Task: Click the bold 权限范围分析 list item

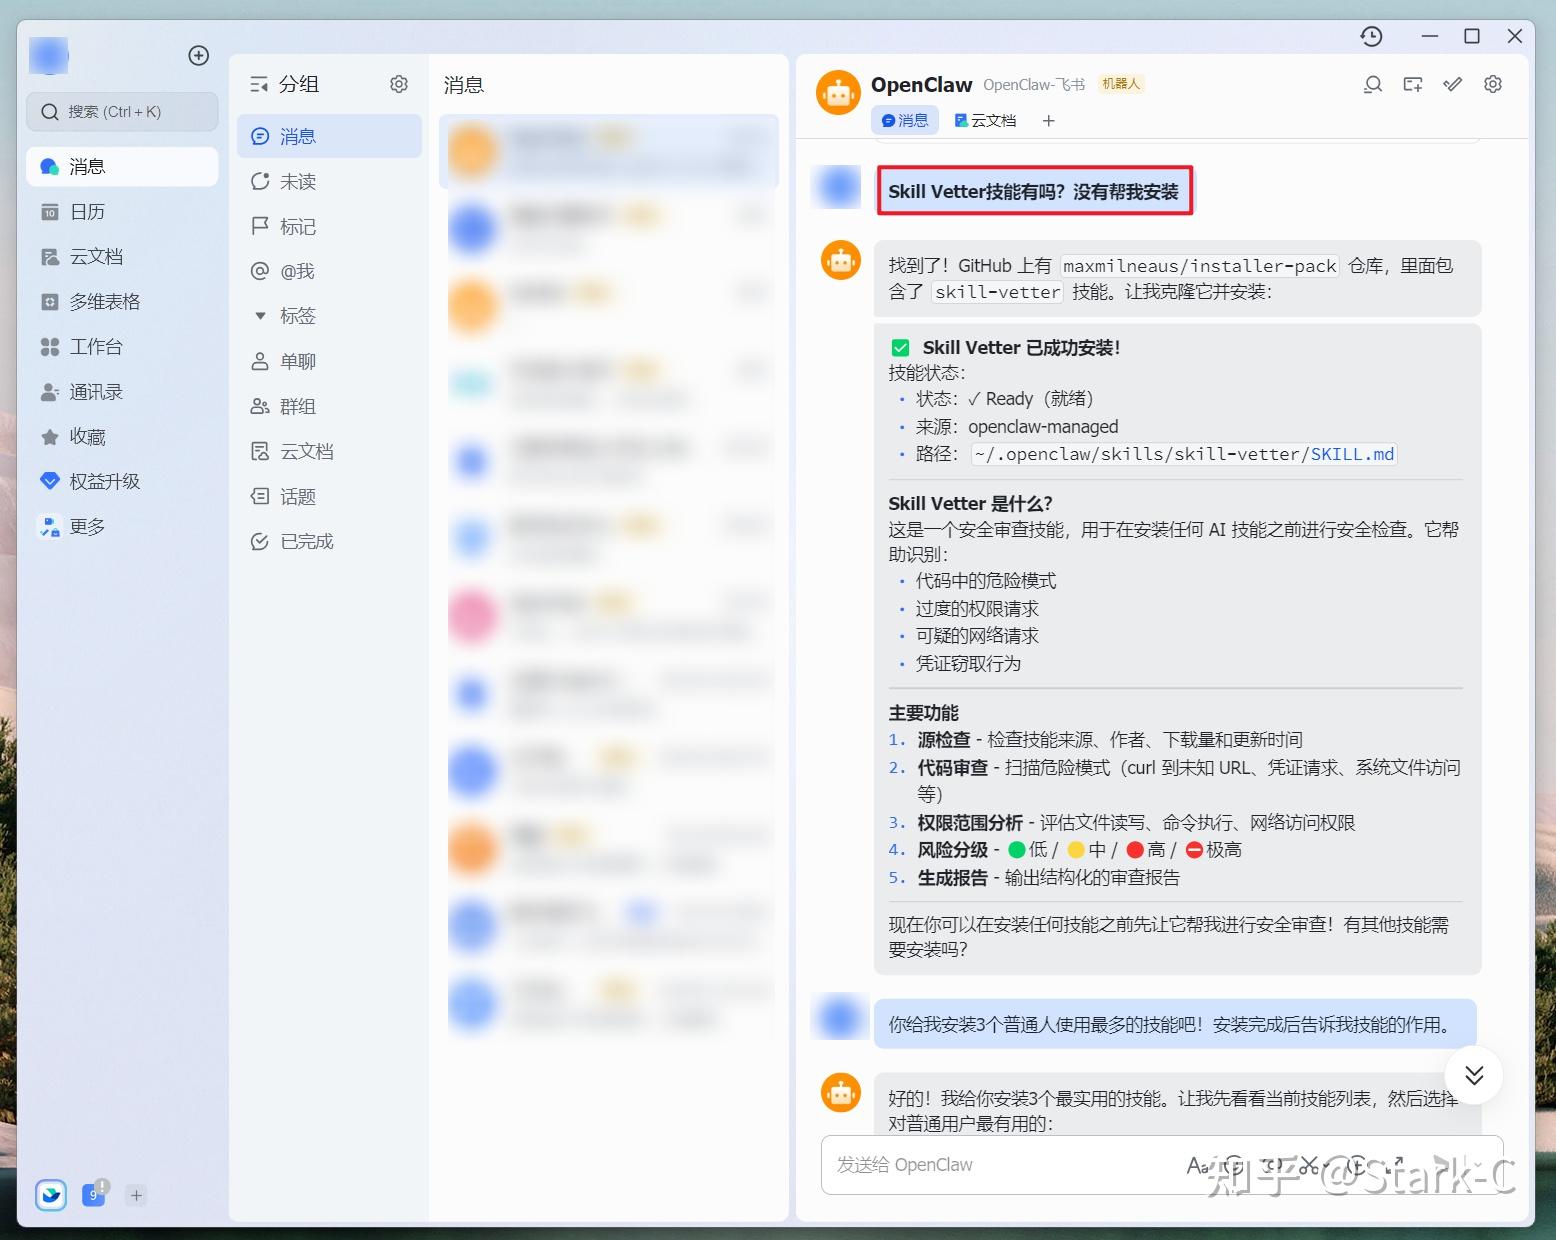Action: tap(970, 823)
